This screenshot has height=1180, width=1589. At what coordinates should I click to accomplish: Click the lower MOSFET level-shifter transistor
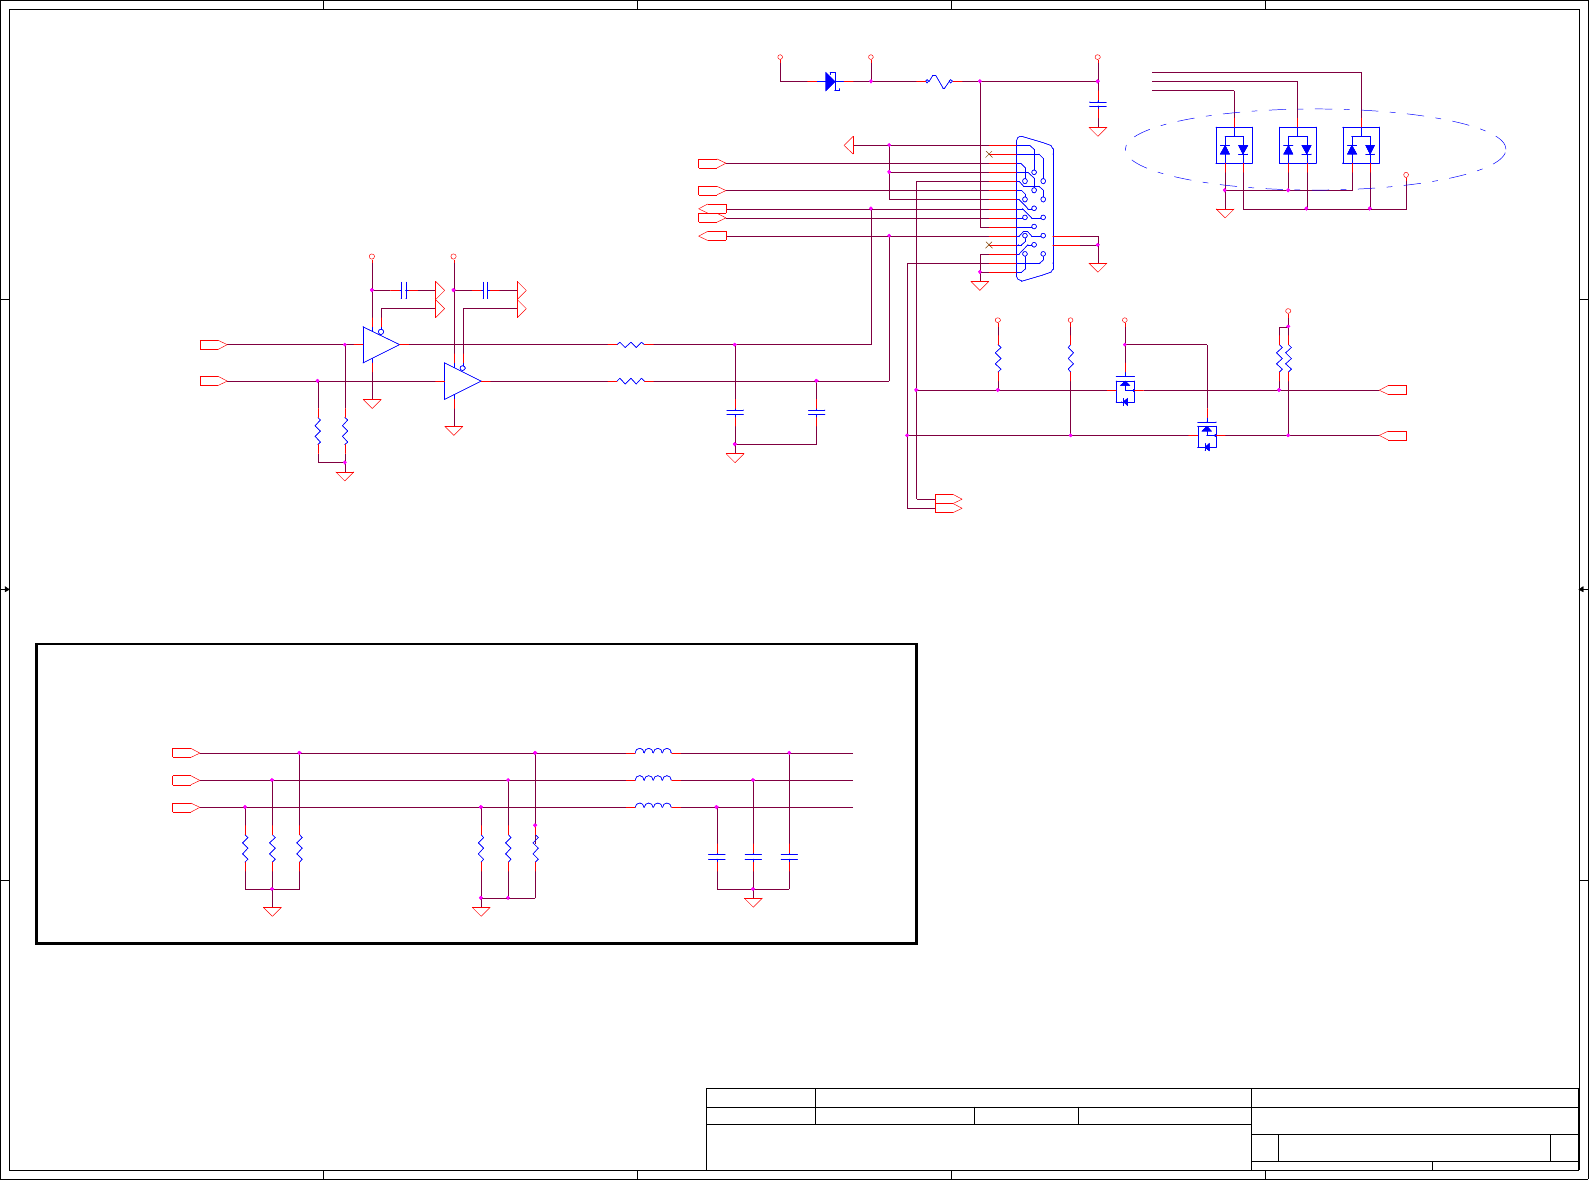pos(1207,435)
